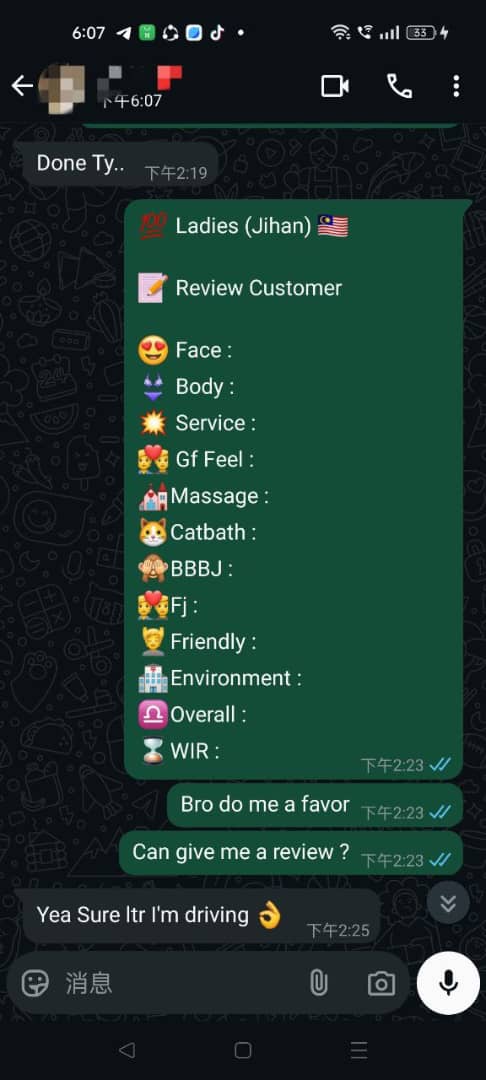Start a voice call
The height and width of the screenshot is (1080, 486).
(399, 86)
